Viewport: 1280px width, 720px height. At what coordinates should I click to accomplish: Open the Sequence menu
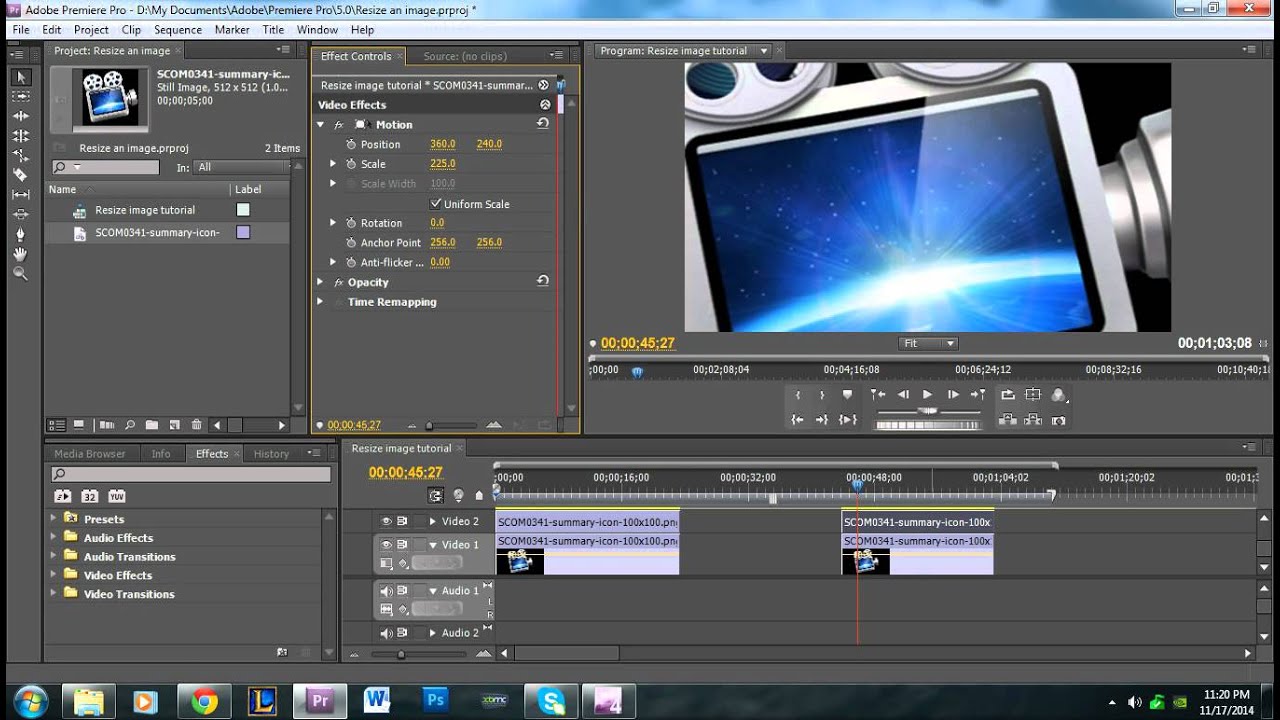(x=178, y=30)
